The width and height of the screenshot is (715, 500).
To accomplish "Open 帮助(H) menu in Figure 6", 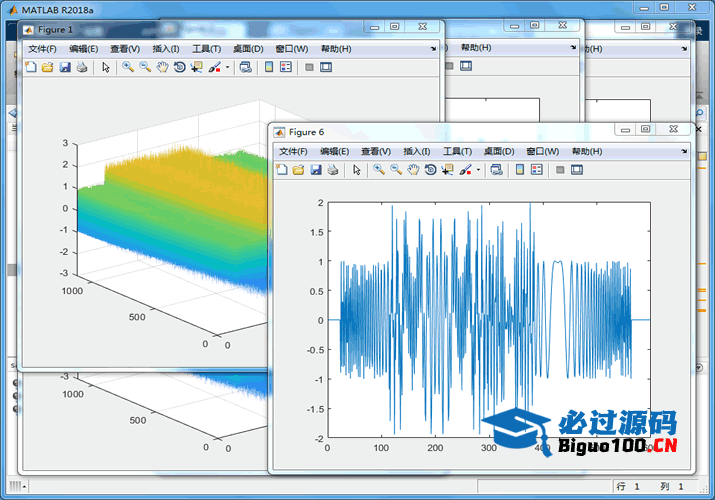I will 587,151.
